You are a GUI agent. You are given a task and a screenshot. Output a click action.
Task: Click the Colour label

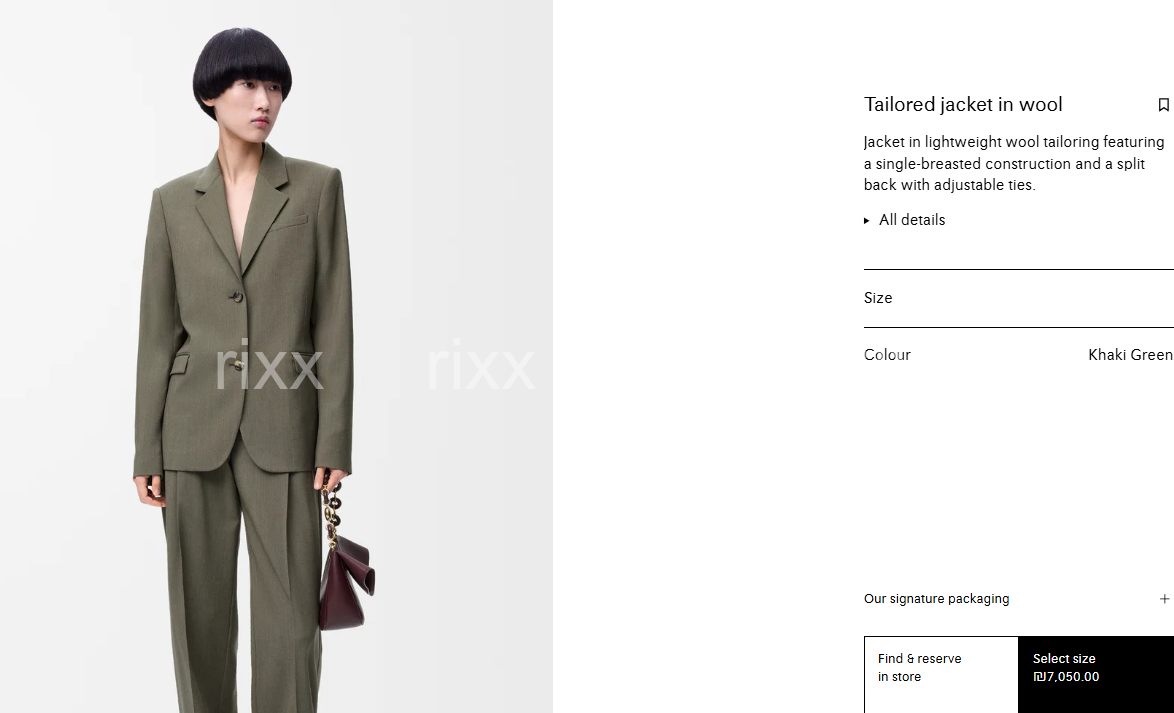[x=887, y=354]
